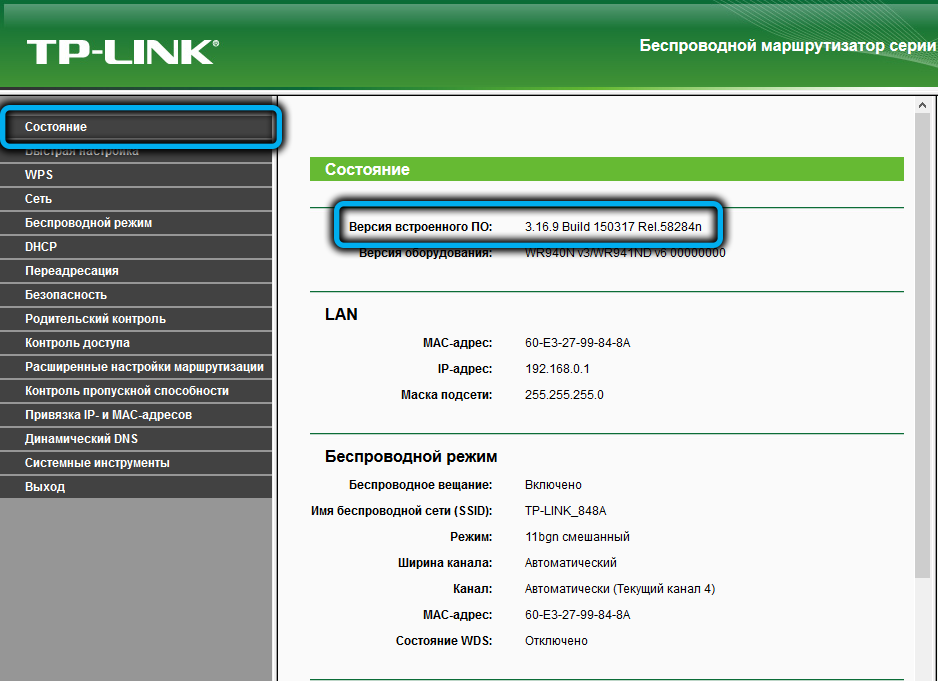This screenshot has width=938, height=681.
Task: Open Расширенные настройки маршрутизации
Action: (144, 367)
